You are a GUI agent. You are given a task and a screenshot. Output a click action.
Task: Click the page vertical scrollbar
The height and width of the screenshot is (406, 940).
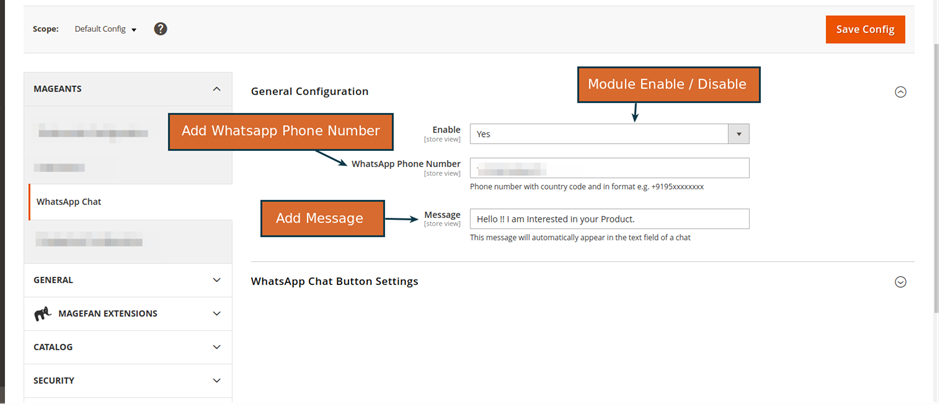pyautogui.click(x=936, y=180)
